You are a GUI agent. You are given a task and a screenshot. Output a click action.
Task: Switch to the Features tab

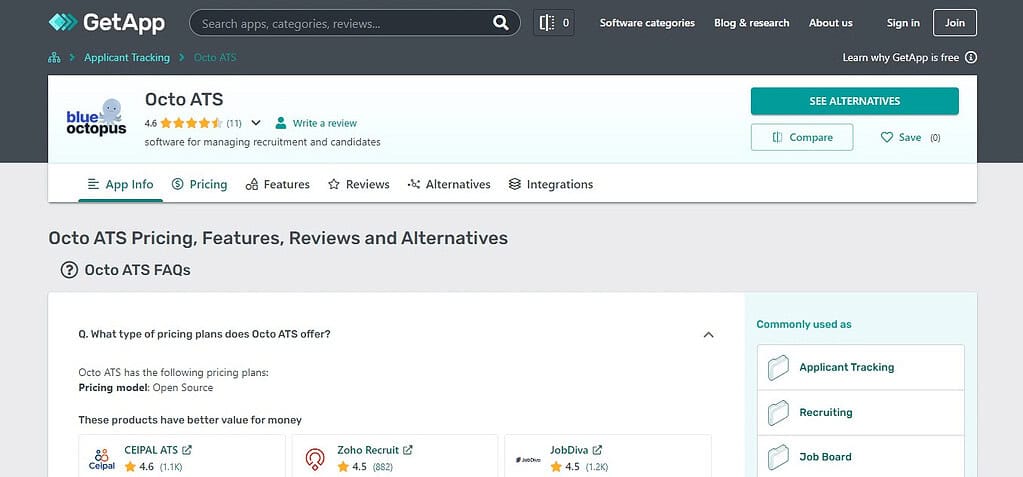277,184
